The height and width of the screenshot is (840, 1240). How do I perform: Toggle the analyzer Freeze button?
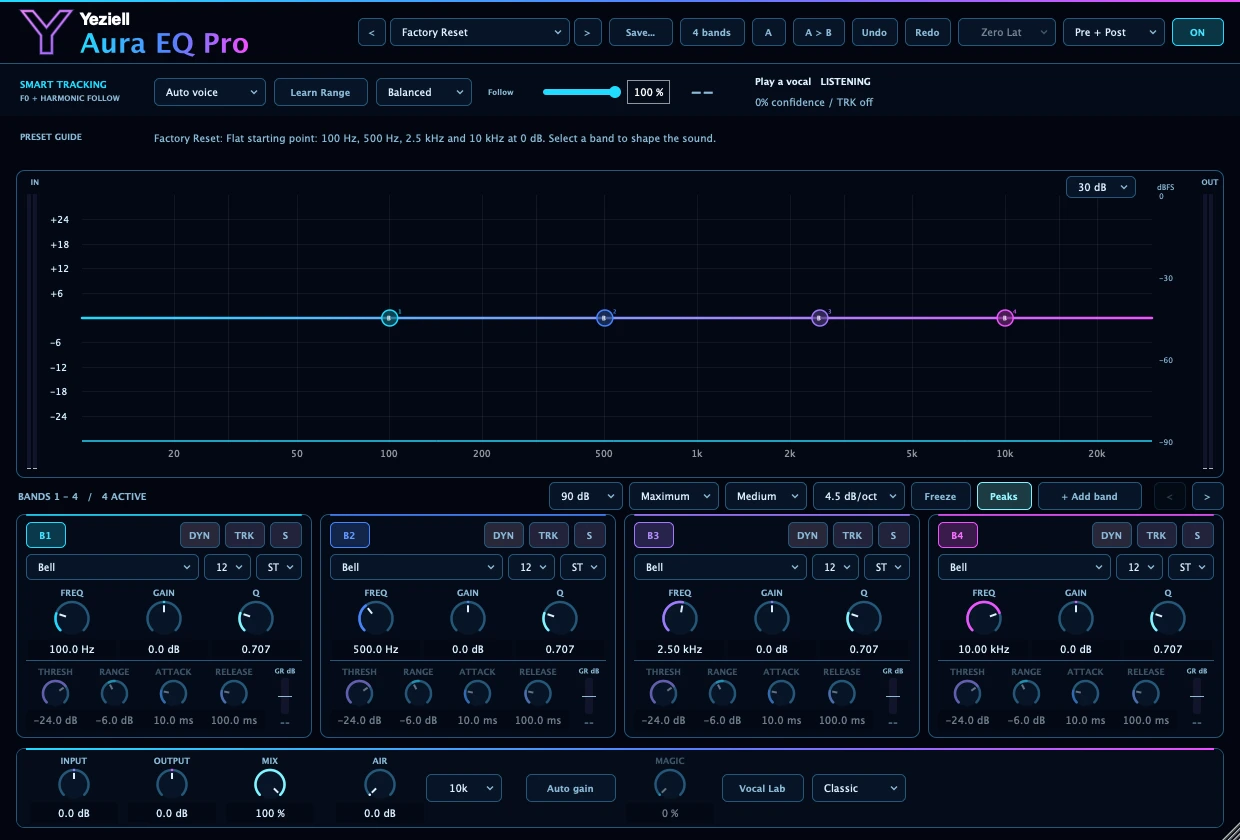pyautogui.click(x=940, y=496)
